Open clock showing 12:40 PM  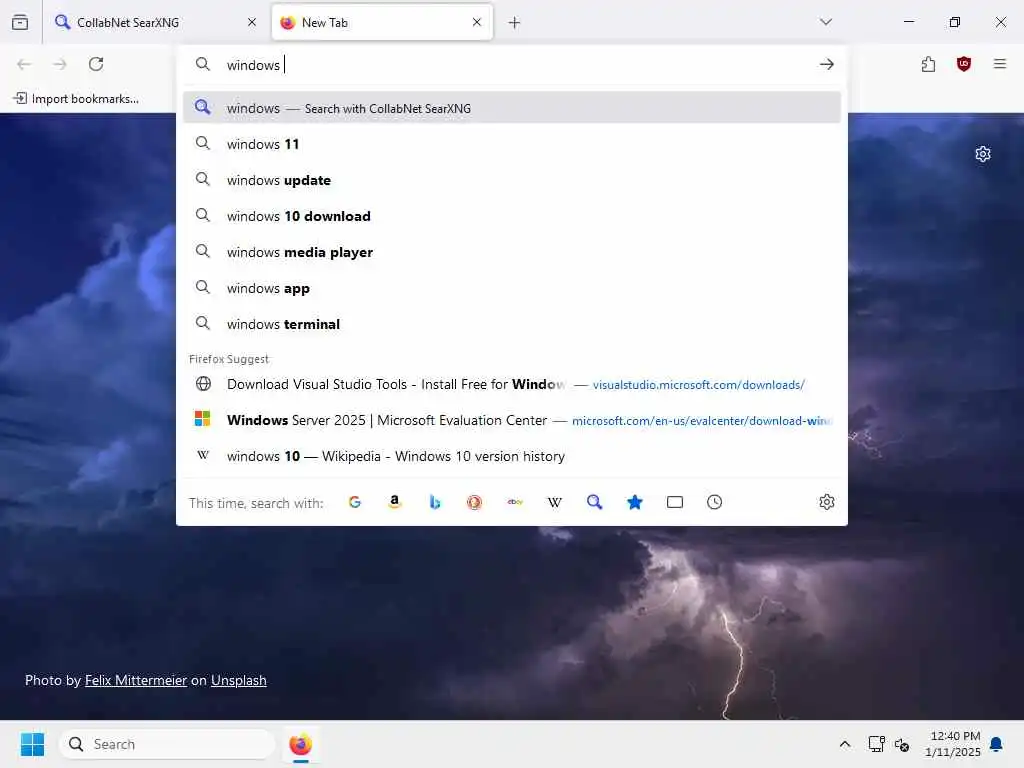(953, 744)
